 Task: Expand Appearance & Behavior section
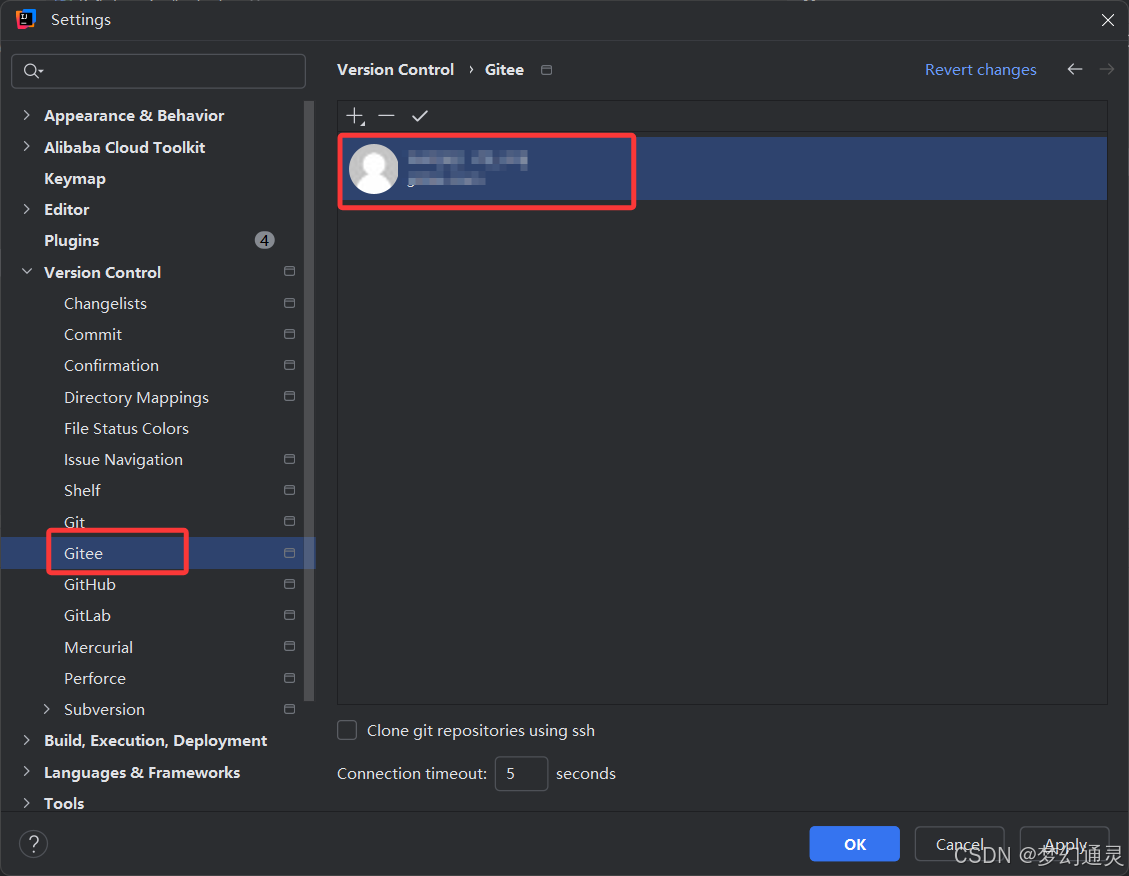tap(27, 115)
